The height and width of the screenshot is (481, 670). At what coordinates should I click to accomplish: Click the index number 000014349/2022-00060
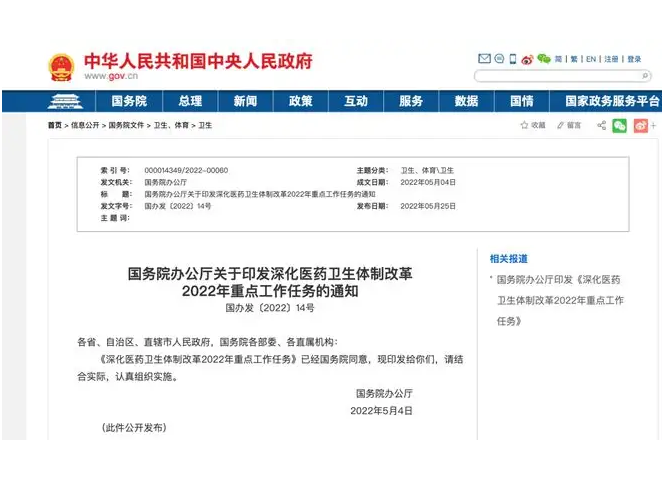tap(186, 170)
